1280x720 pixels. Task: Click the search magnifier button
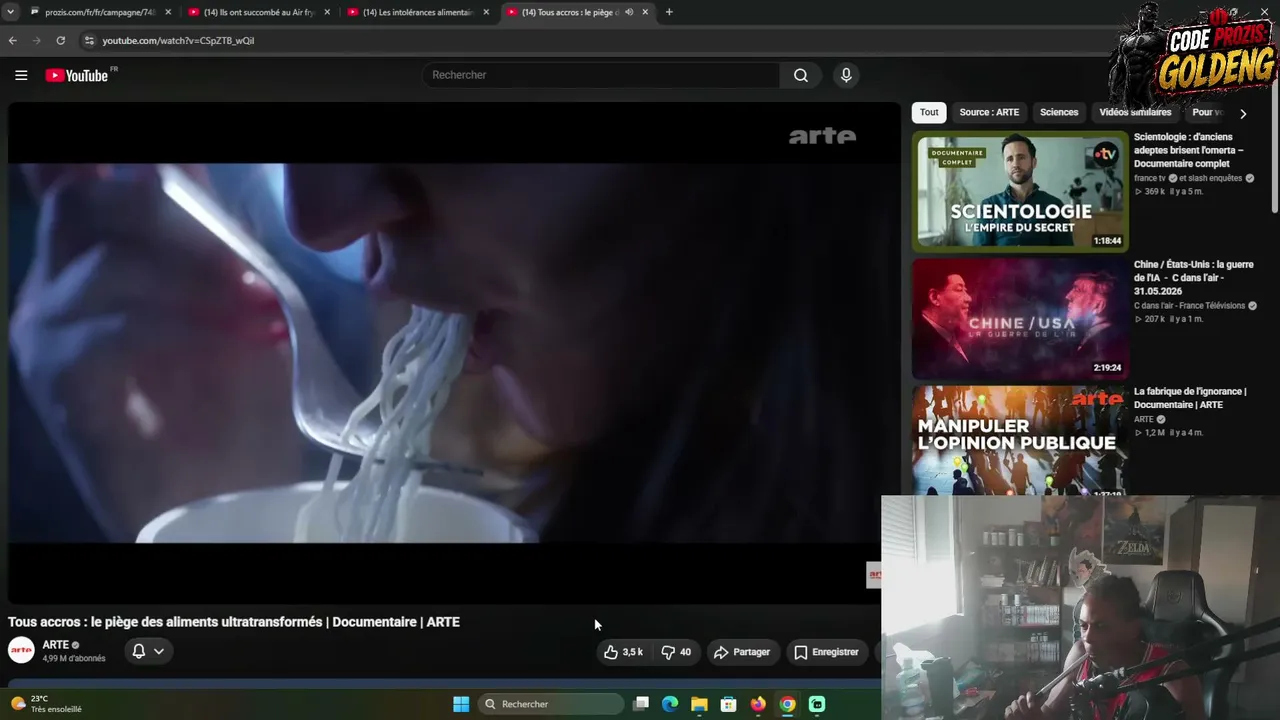801,75
